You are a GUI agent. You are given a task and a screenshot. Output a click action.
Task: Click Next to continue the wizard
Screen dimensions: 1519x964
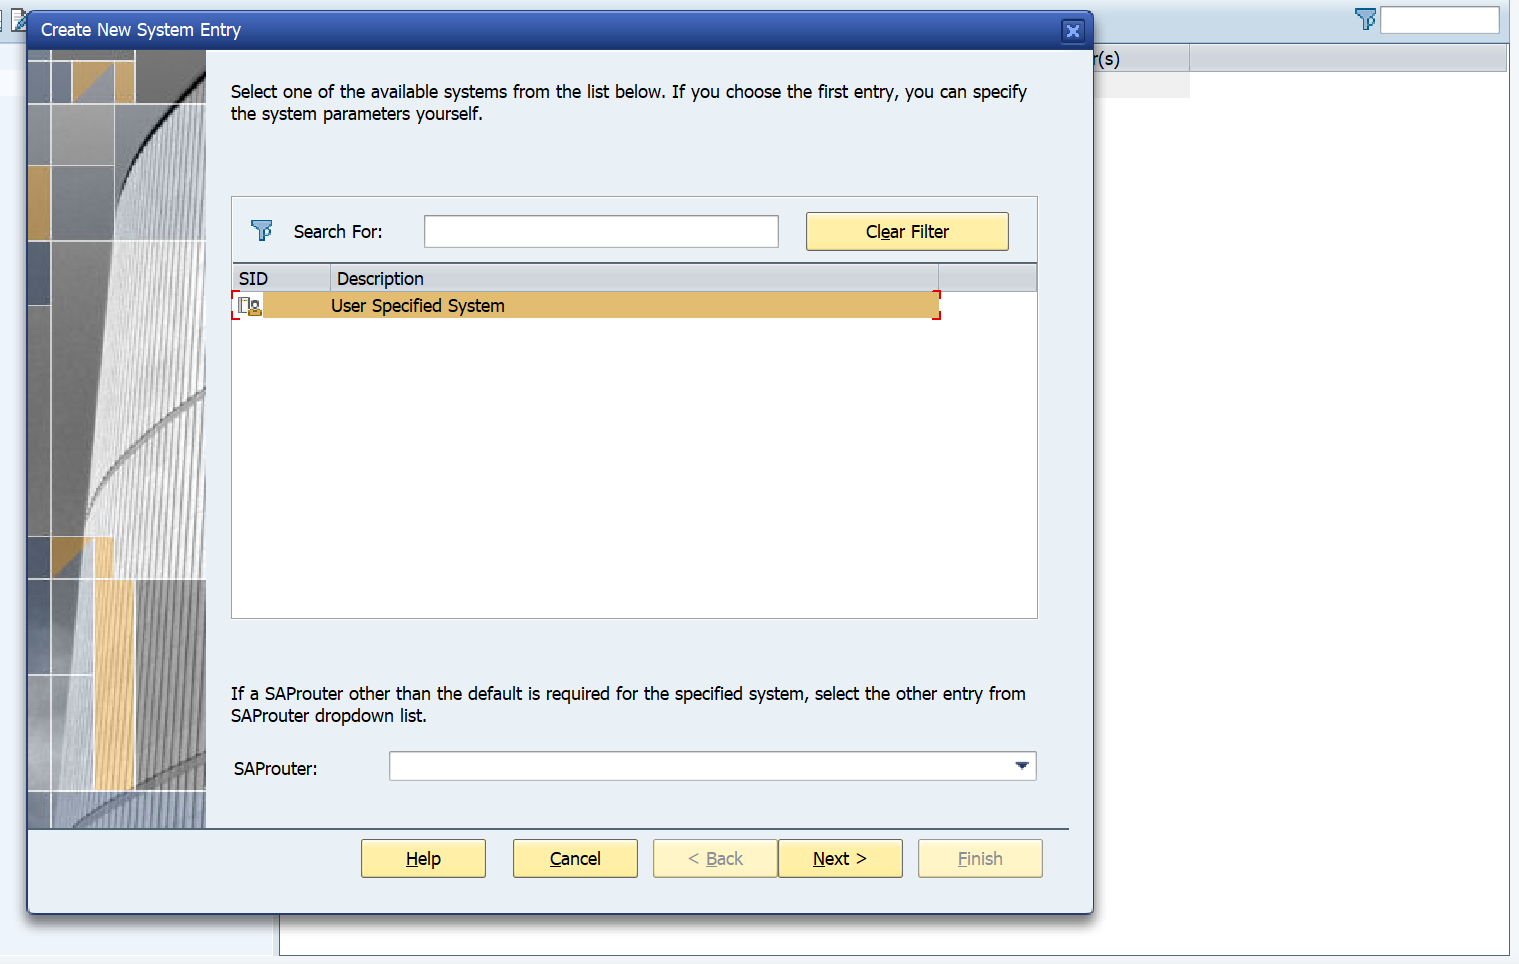click(840, 858)
